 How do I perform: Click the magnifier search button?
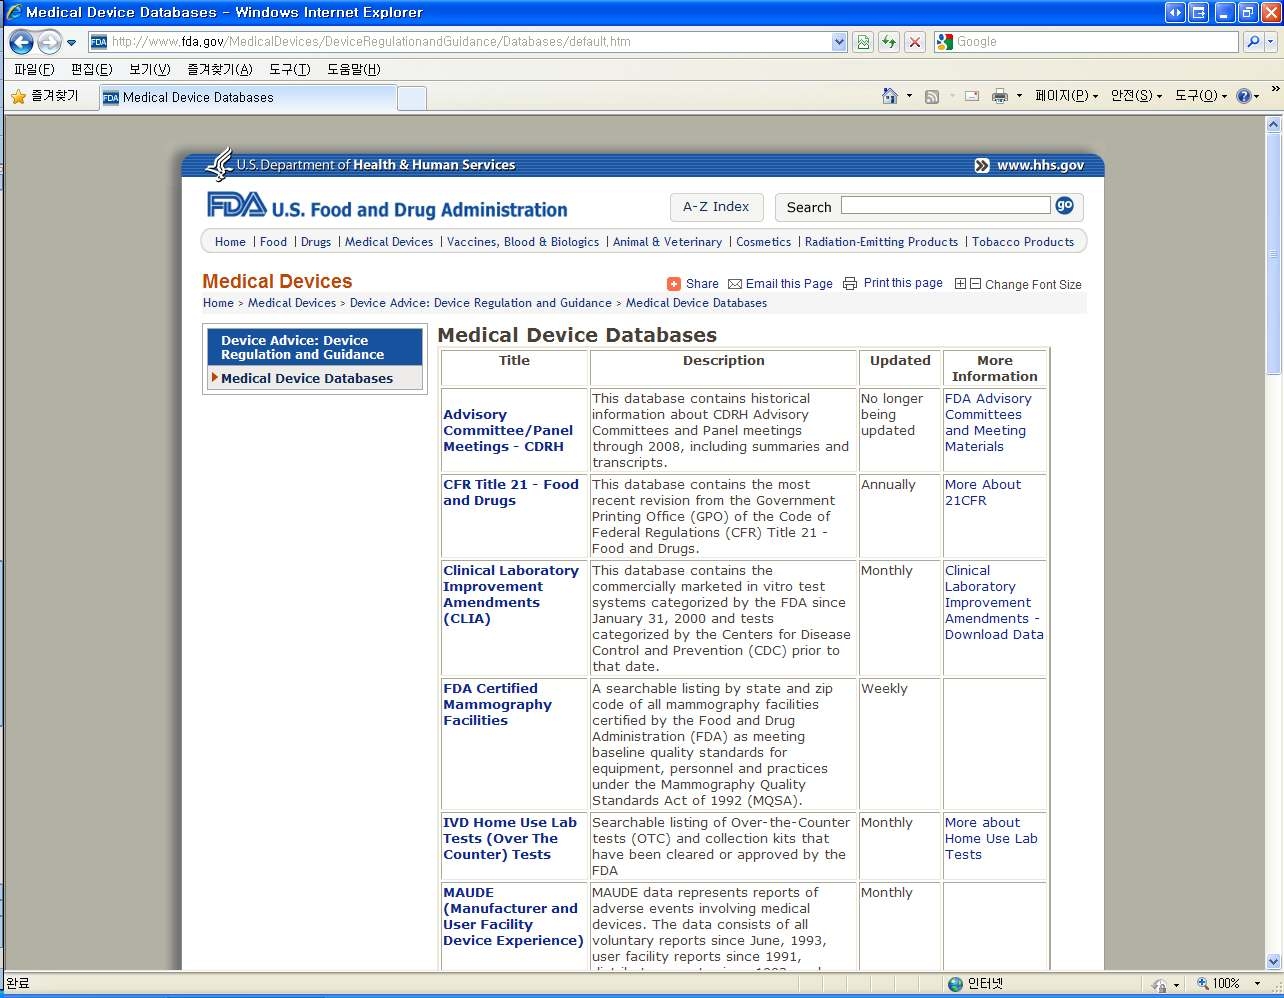coord(1253,42)
